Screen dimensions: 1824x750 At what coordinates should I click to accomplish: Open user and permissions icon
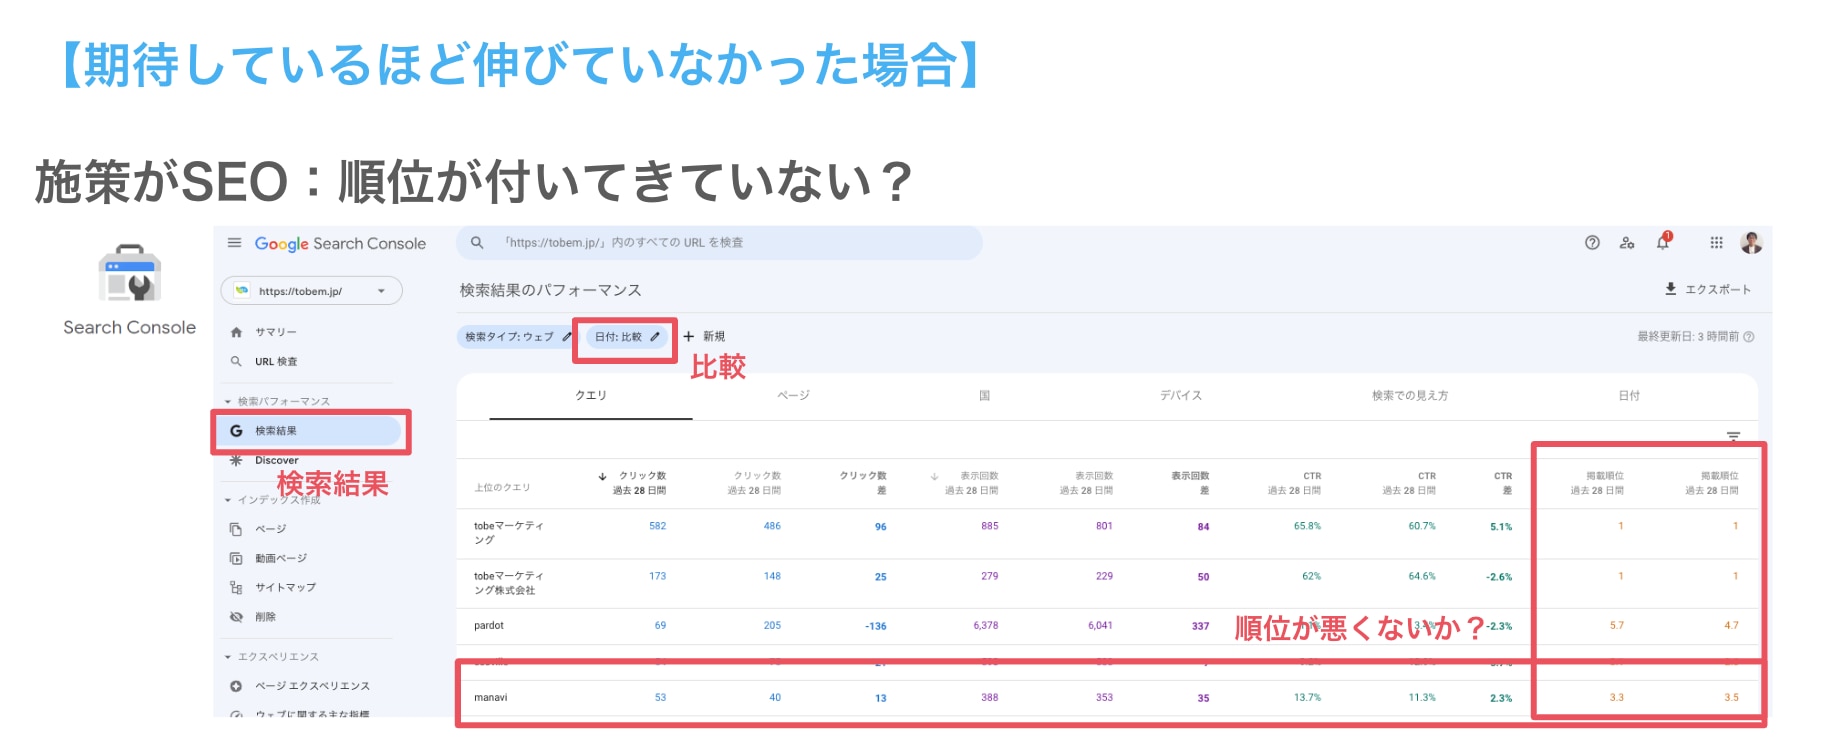(1627, 242)
